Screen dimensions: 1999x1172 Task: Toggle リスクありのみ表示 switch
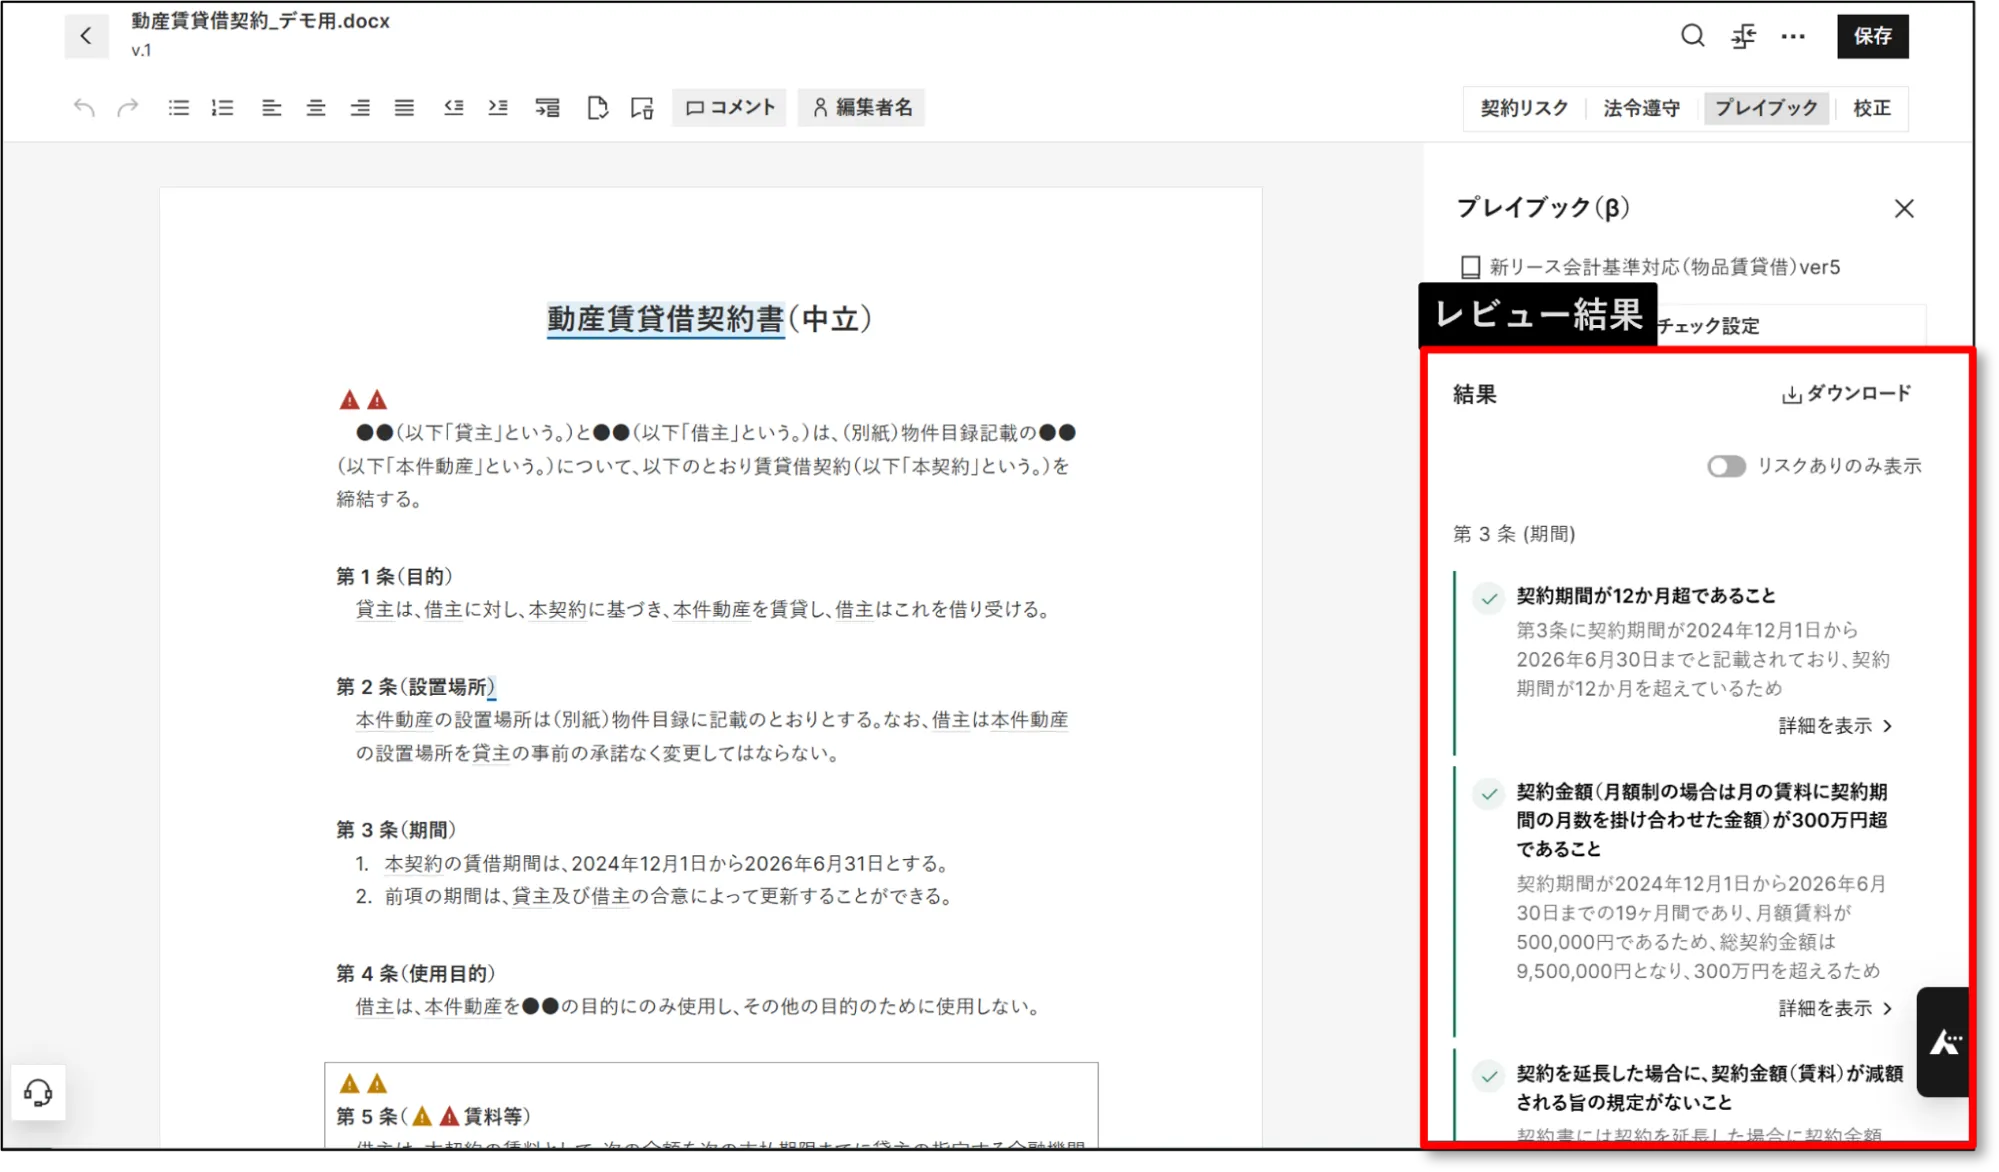pos(1726,466)
